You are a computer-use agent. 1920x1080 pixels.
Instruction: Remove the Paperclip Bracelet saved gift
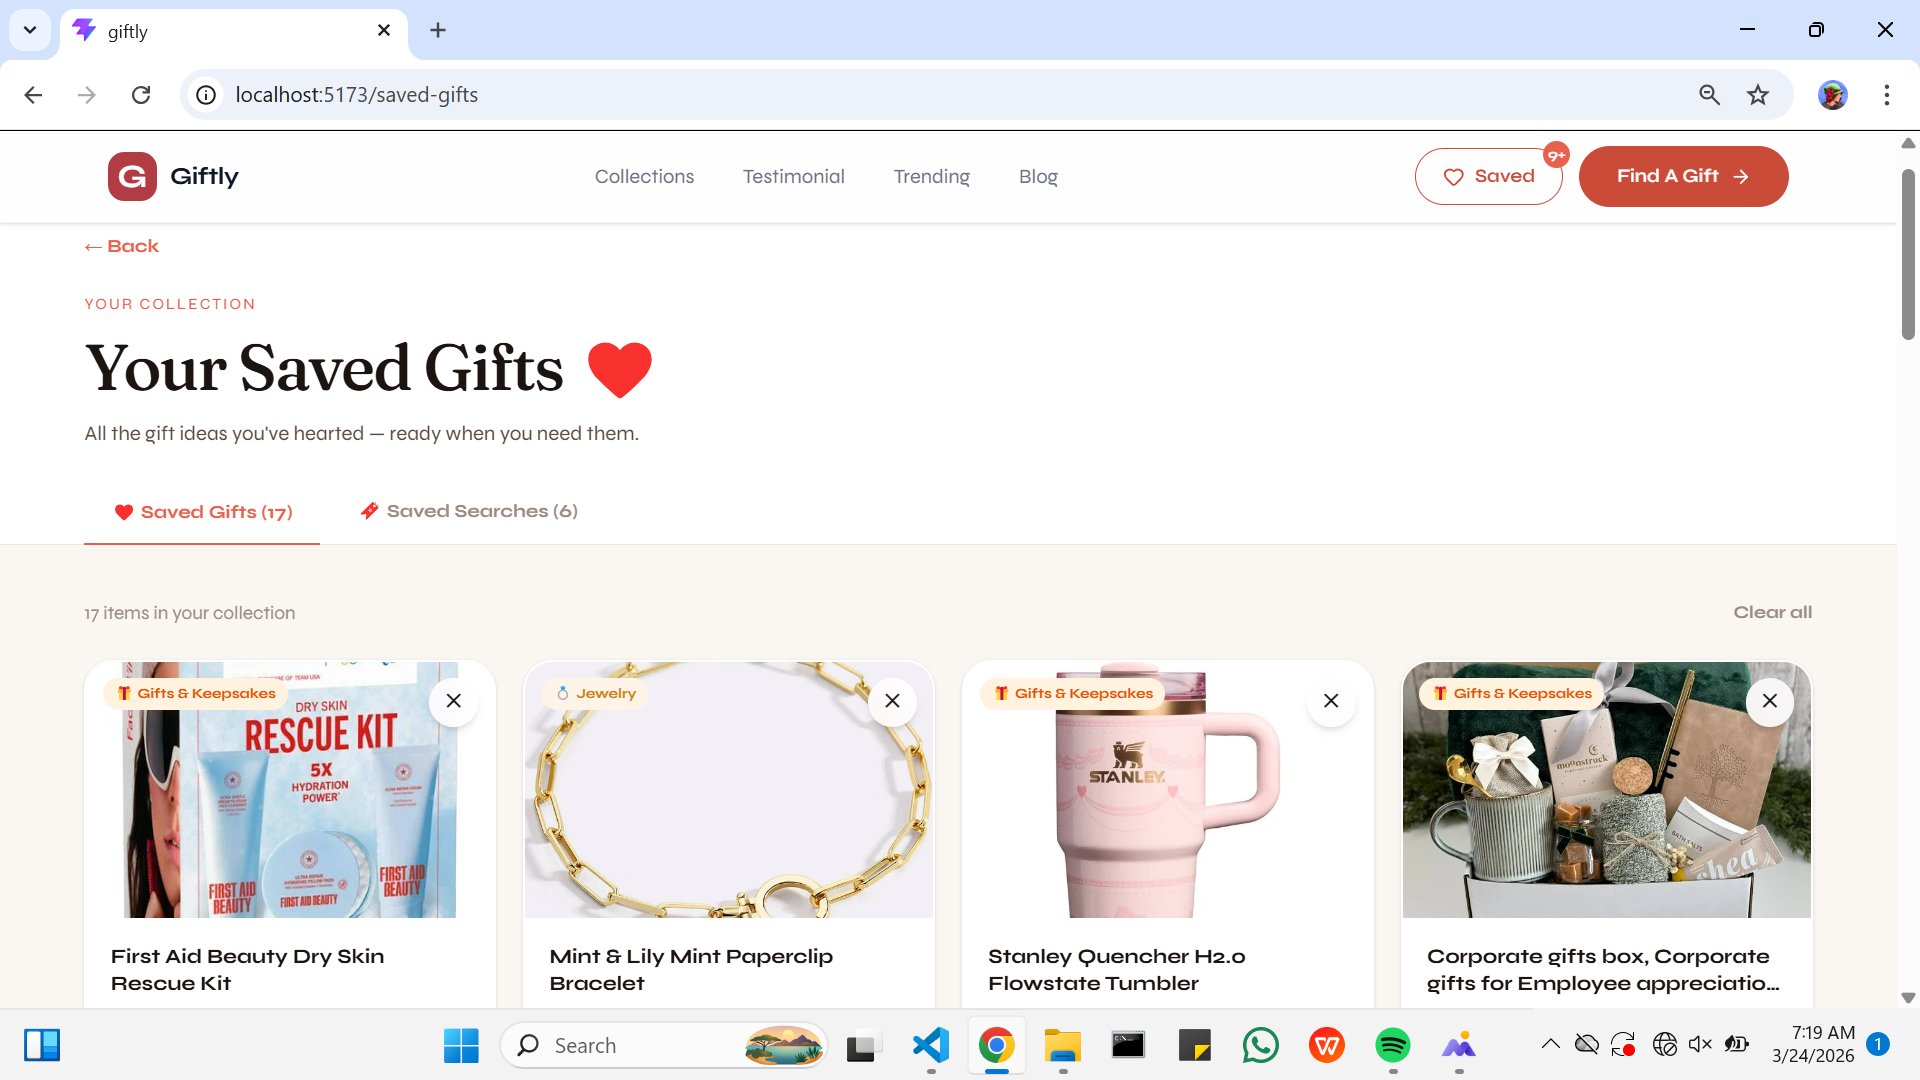tap(892, 701)
